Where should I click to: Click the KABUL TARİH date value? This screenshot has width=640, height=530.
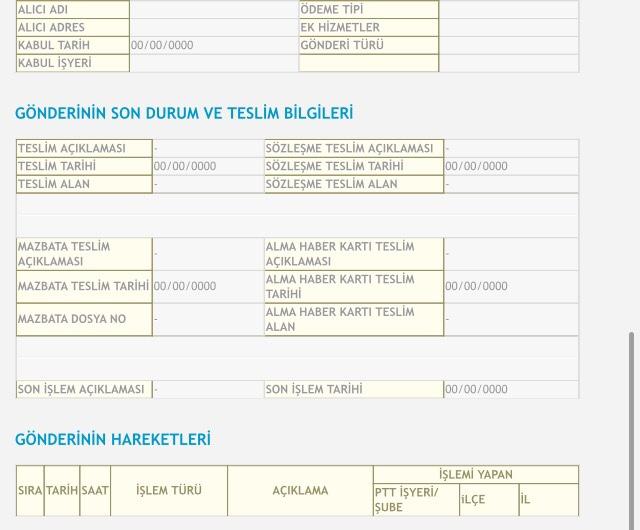coord(162,45)
